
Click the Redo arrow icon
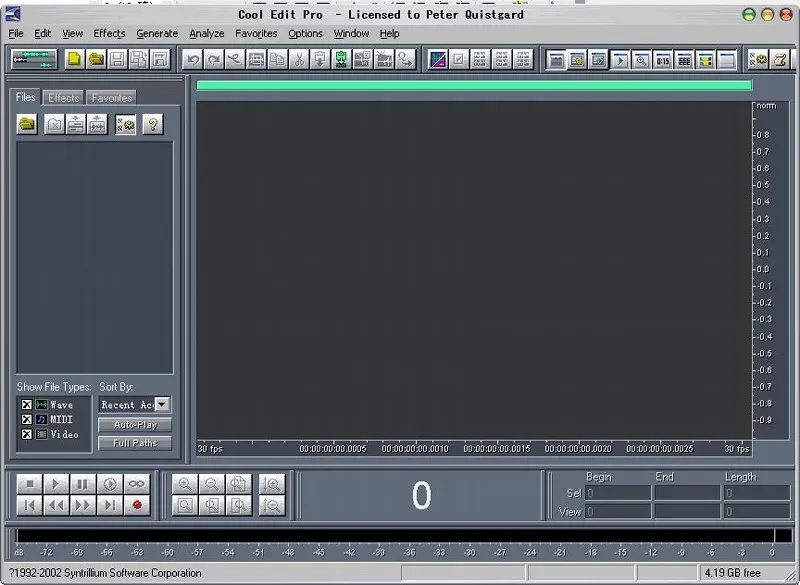pos(214,60)
